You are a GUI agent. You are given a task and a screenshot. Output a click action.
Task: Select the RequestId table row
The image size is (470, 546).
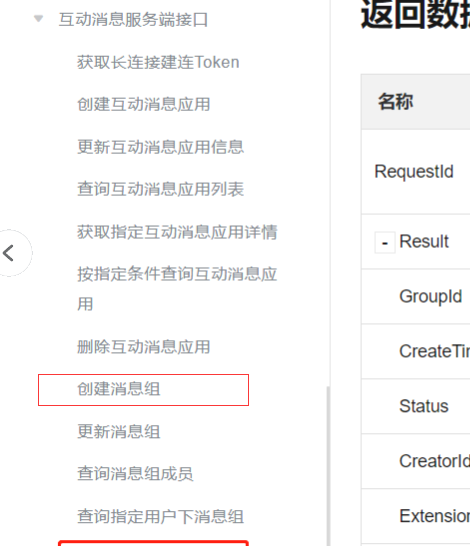tap(416, 172)
